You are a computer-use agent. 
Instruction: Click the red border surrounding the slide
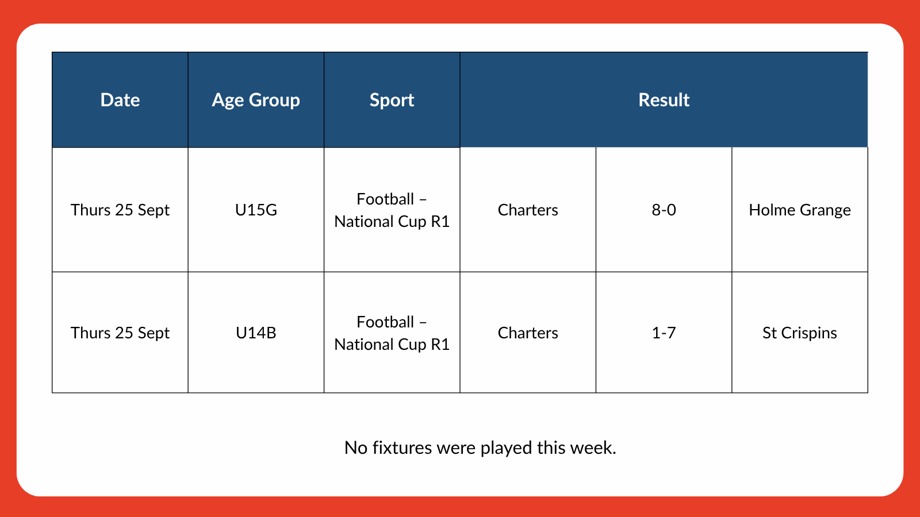tap(8, 258)
